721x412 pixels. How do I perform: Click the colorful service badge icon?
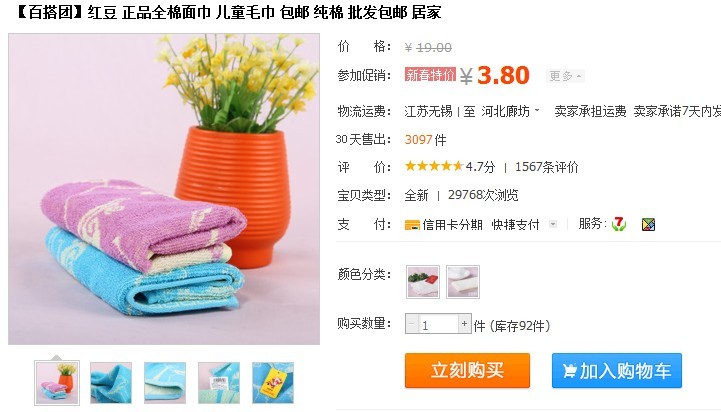click(648, 224)
